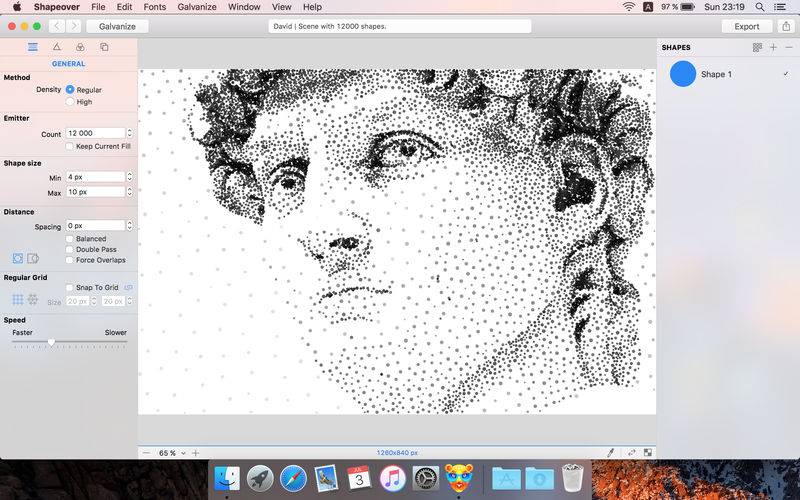Click the link icon in status bar

pyautogui.click(x=632, y=453)
